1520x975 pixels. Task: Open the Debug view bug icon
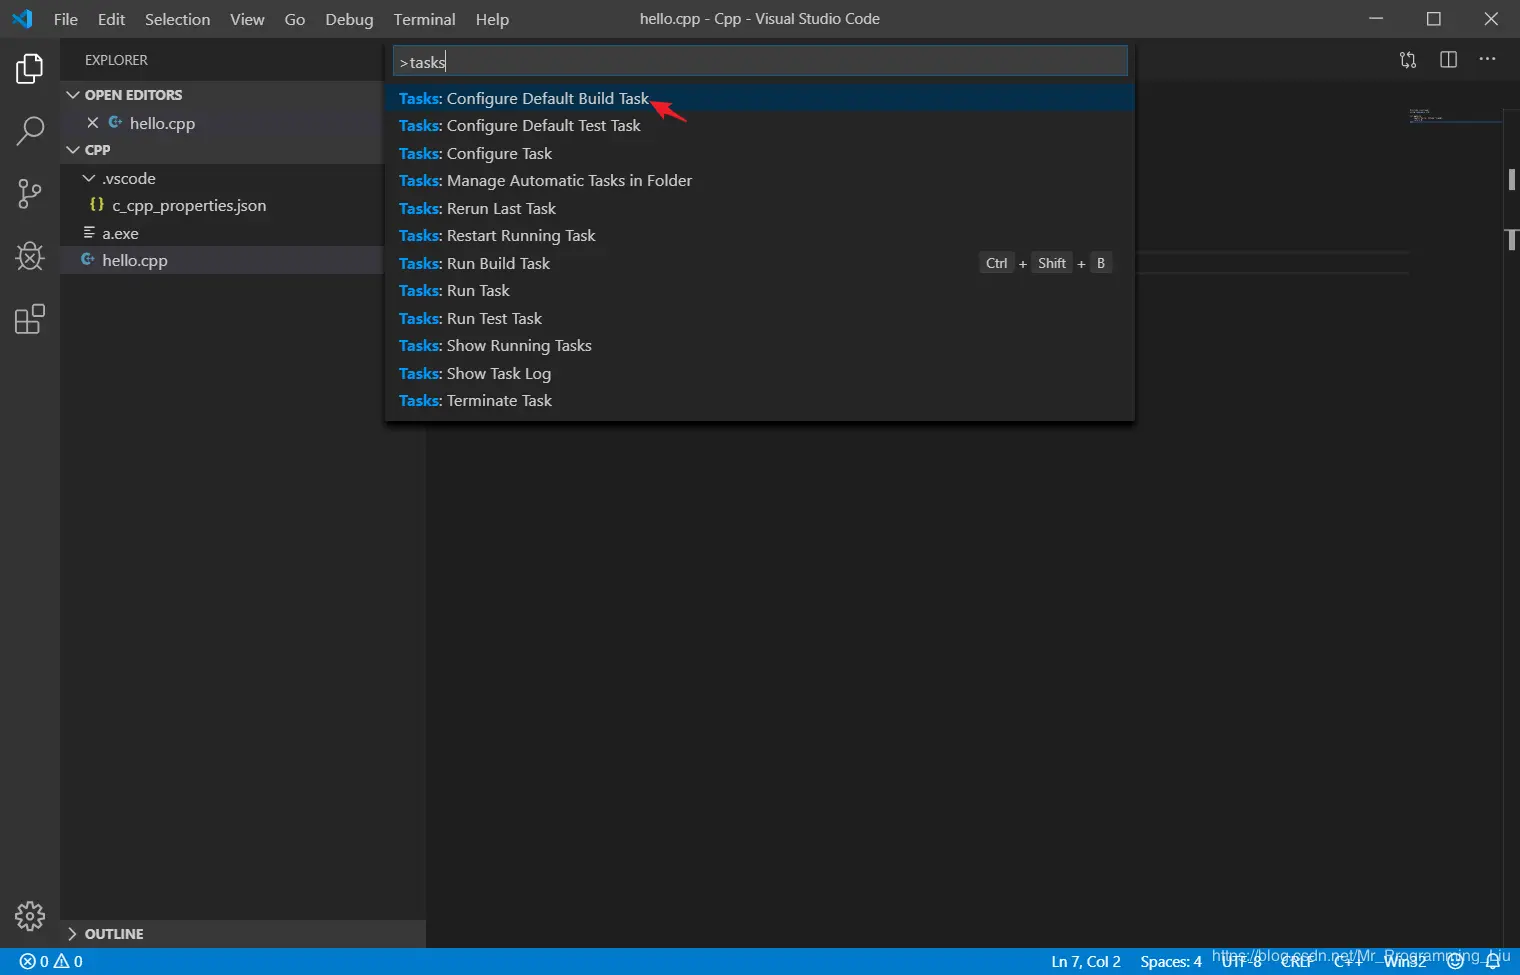[x=30, y=256]
